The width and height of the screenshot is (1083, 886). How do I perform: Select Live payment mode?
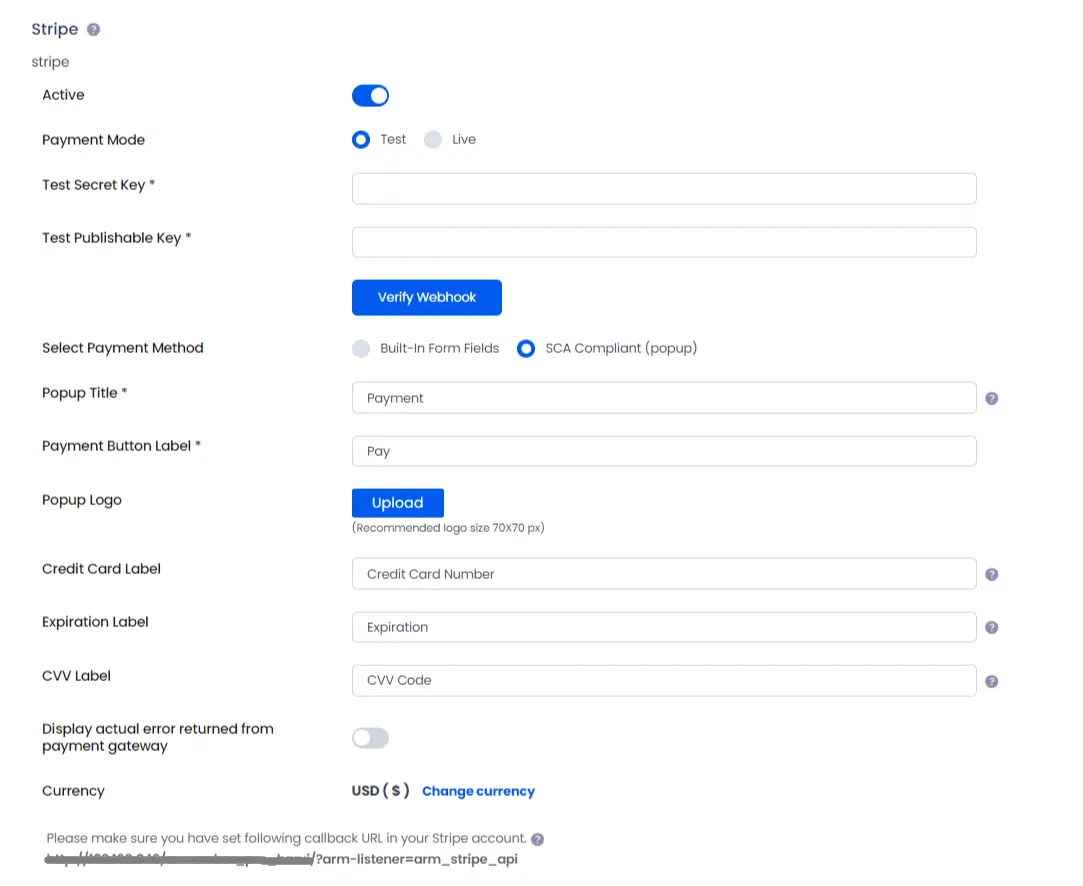click(433, 140)
